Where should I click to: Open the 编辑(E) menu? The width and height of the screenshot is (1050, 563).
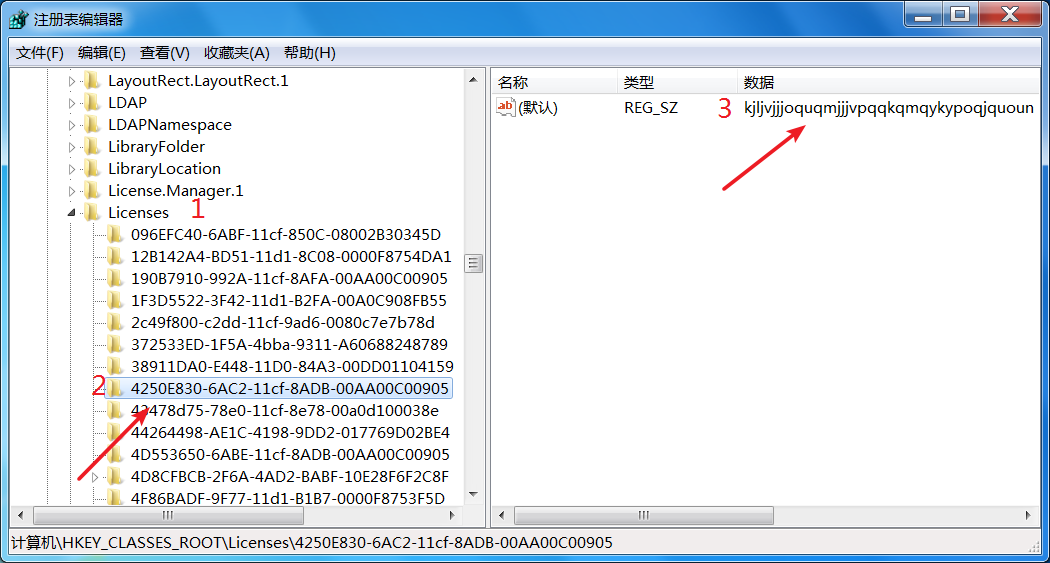coord(102,53)
